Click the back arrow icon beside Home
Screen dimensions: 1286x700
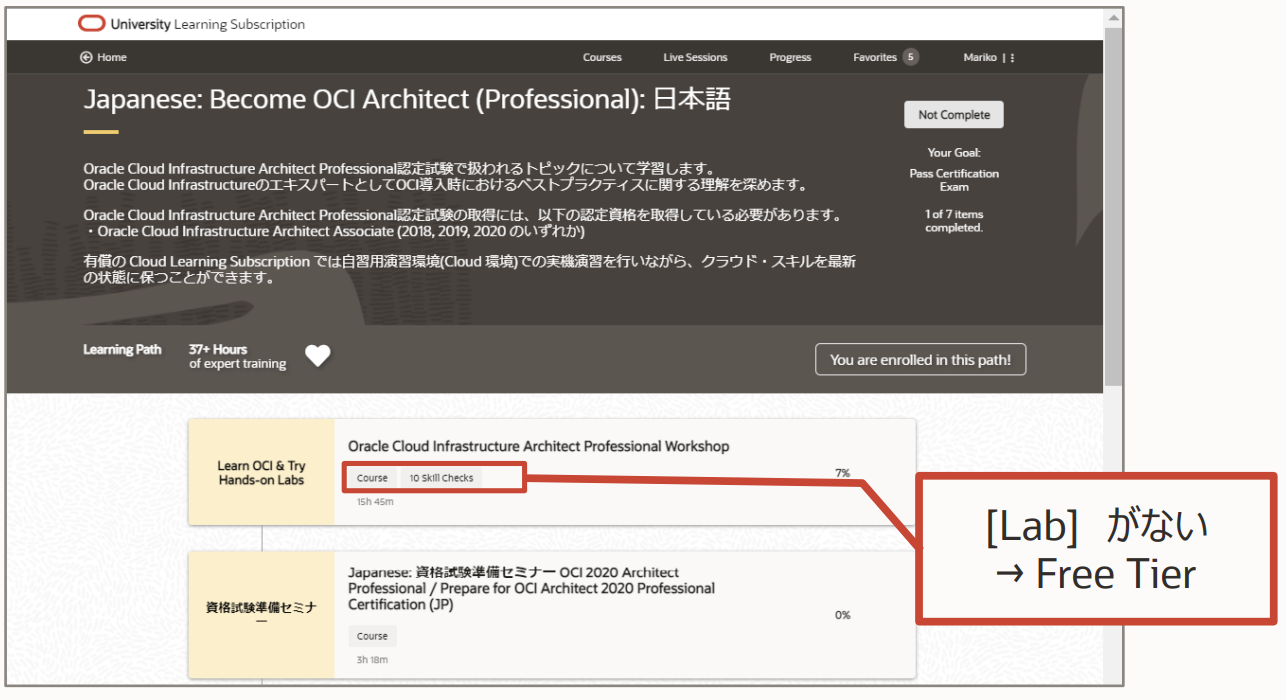point(86,58)
